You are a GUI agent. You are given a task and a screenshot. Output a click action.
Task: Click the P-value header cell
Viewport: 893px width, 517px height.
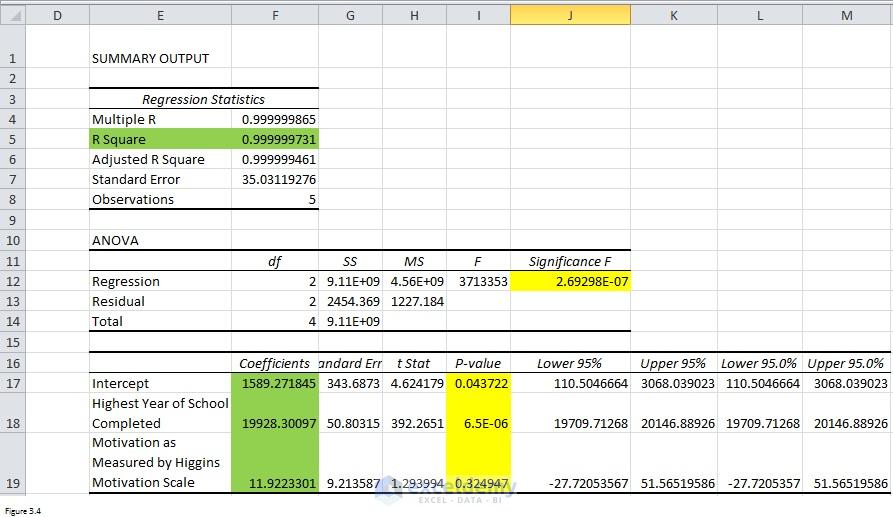(478, 363)
